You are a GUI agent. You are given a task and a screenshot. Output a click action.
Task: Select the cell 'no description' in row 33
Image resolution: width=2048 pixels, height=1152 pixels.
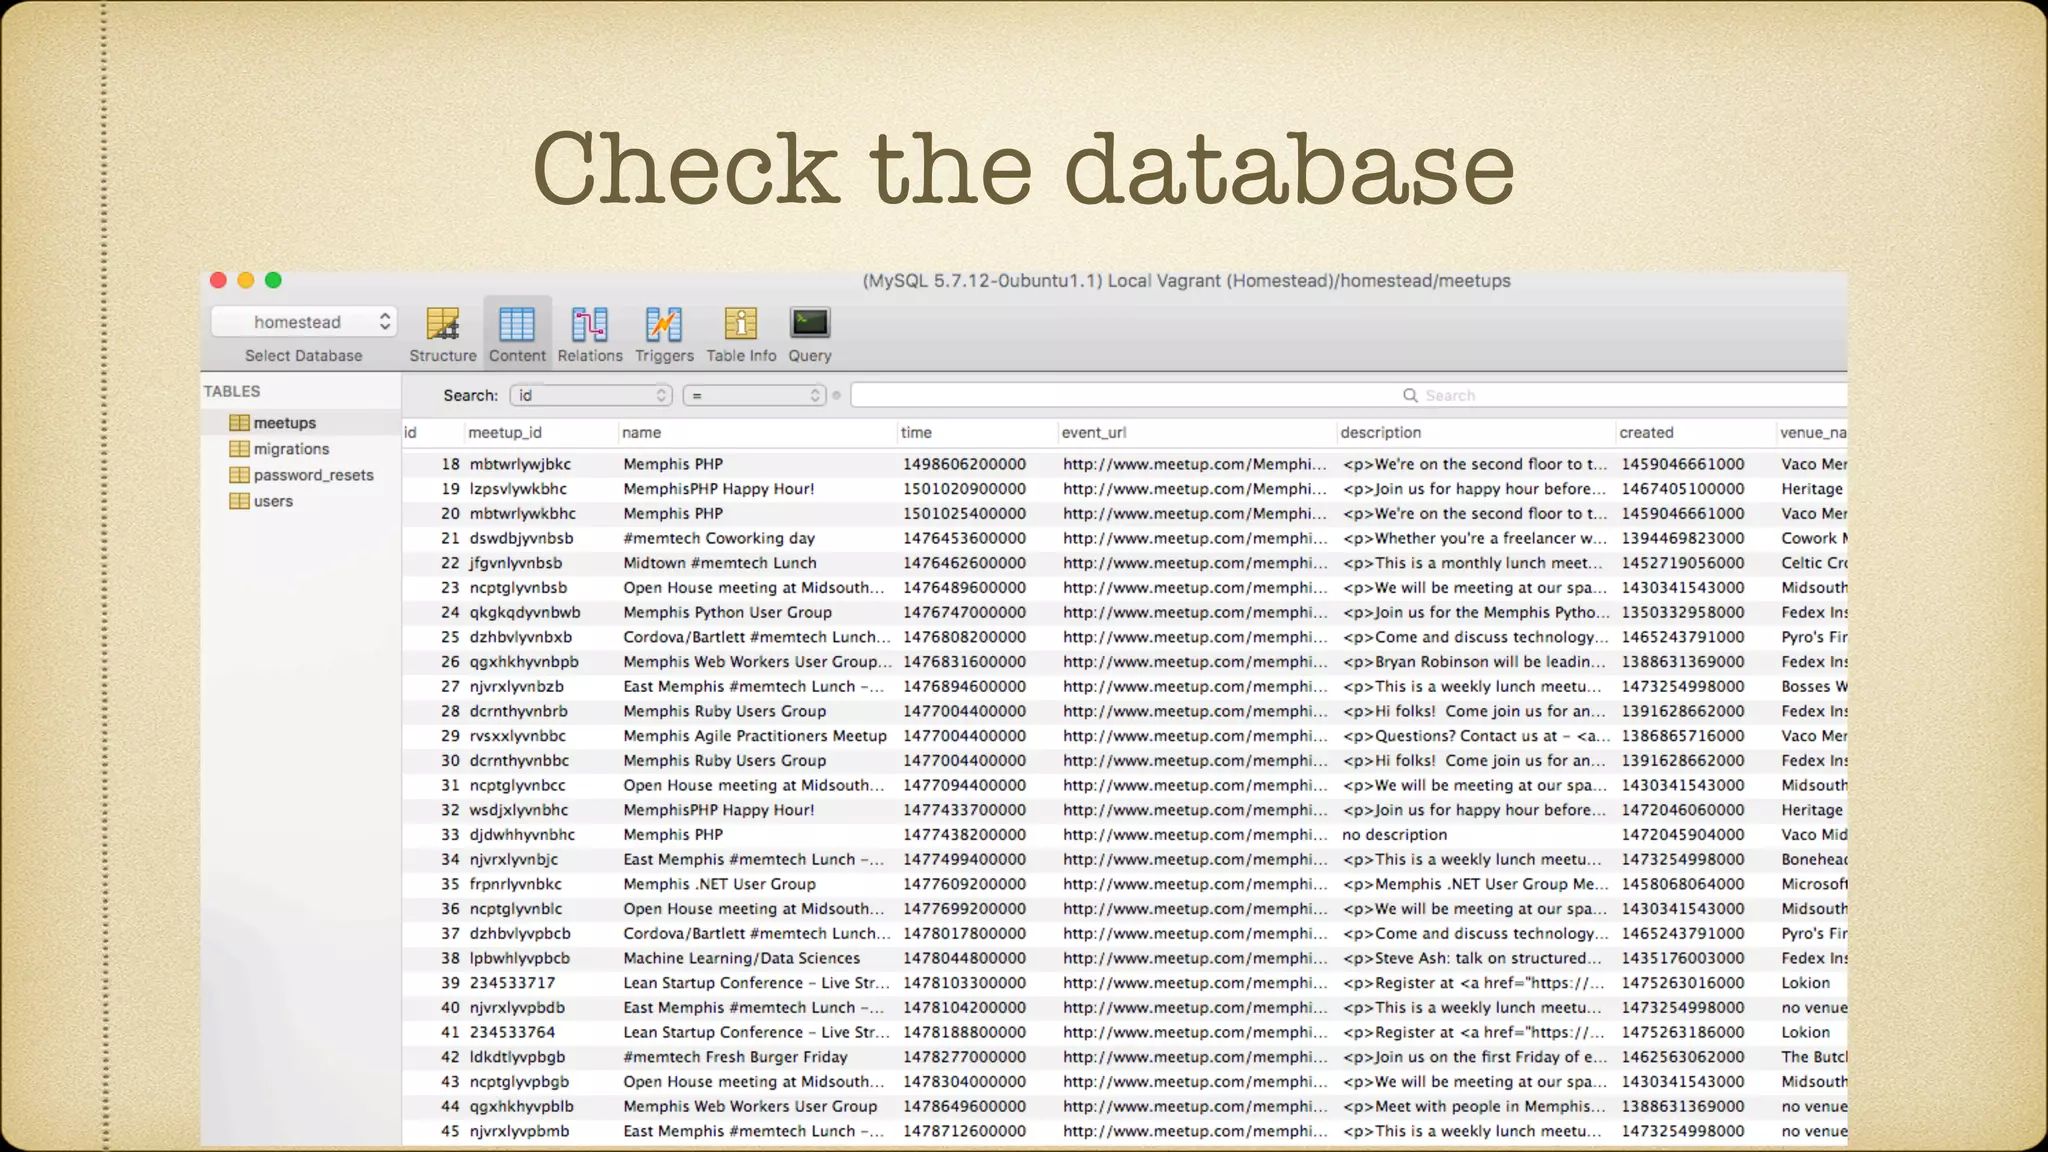(1394, 835)
